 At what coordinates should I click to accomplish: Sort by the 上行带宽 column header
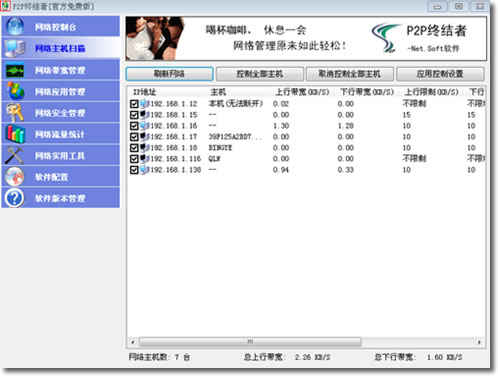302,92
